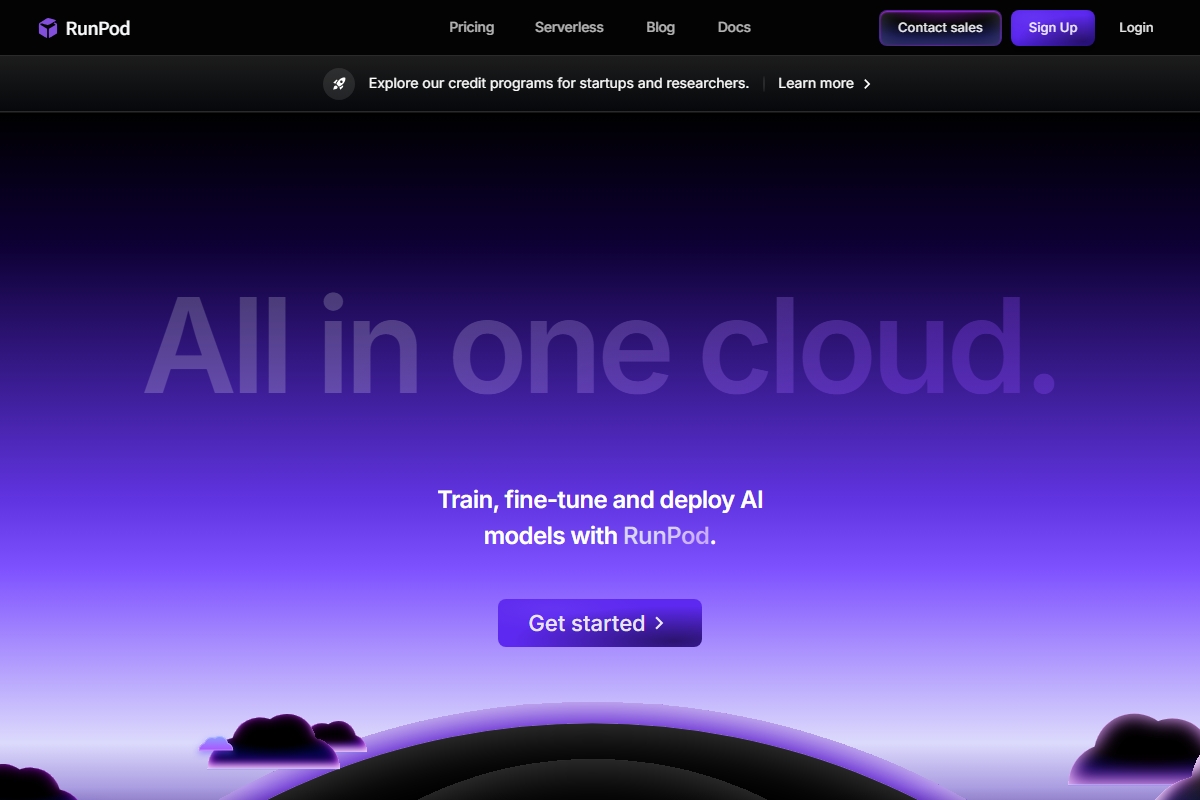The image size is (1200, 800).
Task: Click the small light purple cloud
Action: pos(215,744)
